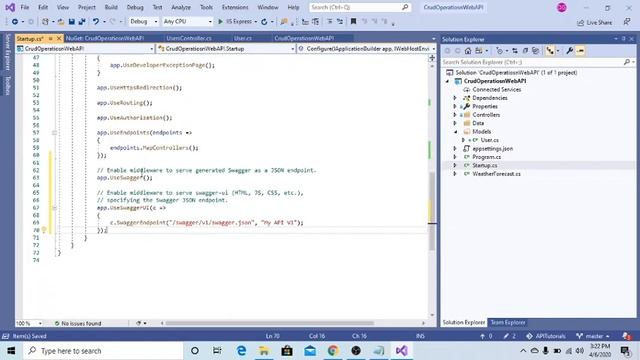This screenshot has height=360, width=640.
Task: Click the Visual Studio logo icon
Action: click(10, 7)
